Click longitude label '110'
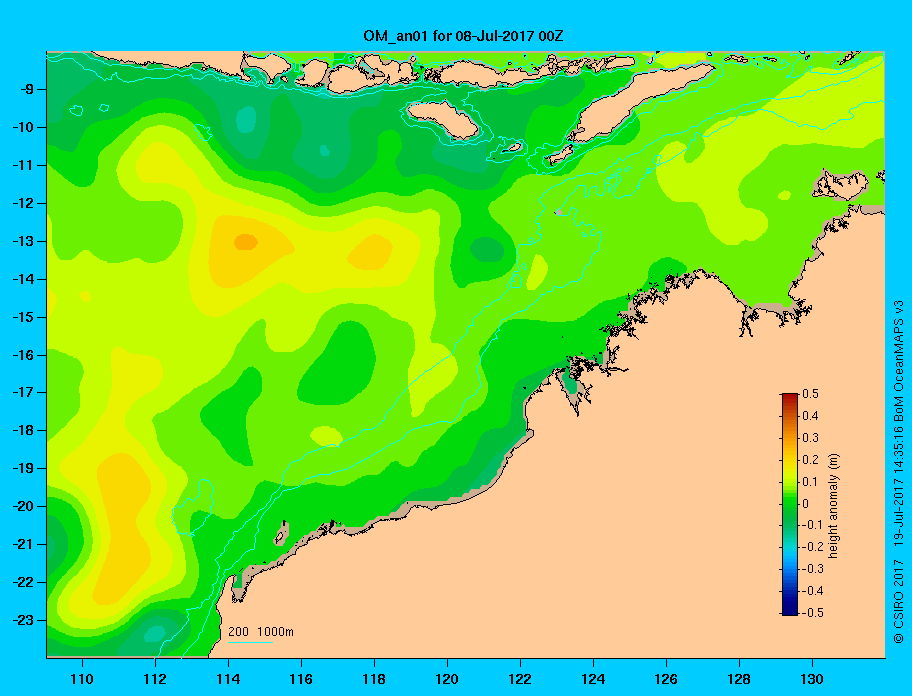Viewport: 912px width, 696px height. 82,679
